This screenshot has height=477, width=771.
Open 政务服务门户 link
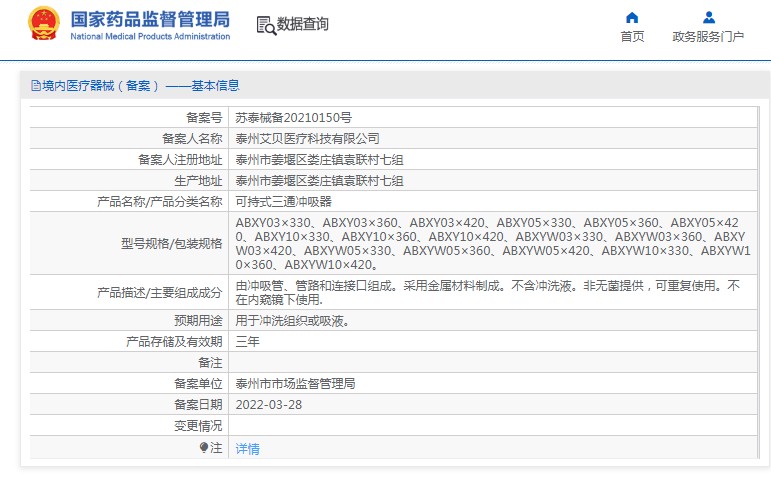(708, 37)
